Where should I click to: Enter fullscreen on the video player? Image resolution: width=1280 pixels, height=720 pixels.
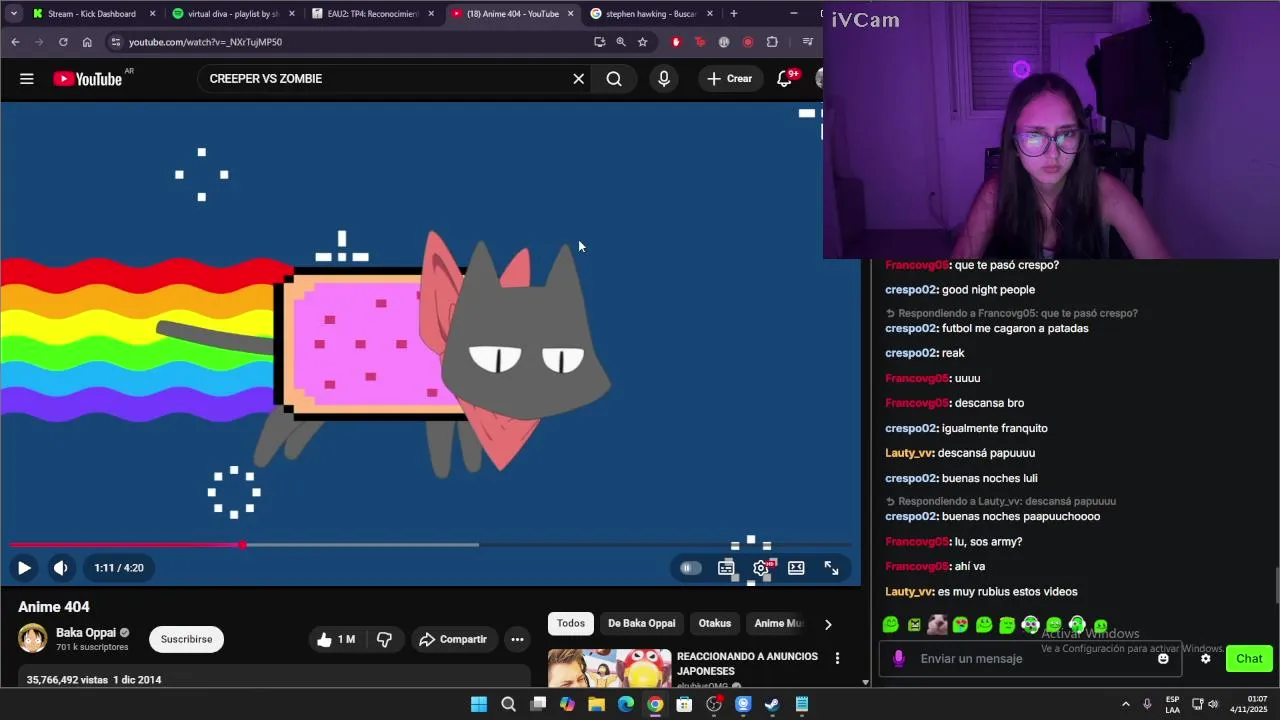pyautogui.click(x=831, y=568)
